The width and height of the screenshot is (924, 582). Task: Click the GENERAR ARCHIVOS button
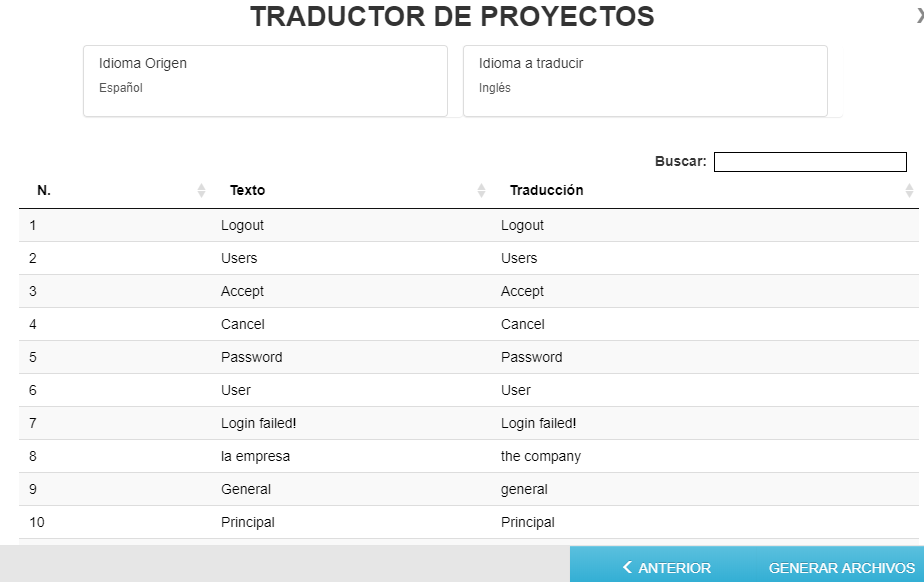[x=842, y=568]
